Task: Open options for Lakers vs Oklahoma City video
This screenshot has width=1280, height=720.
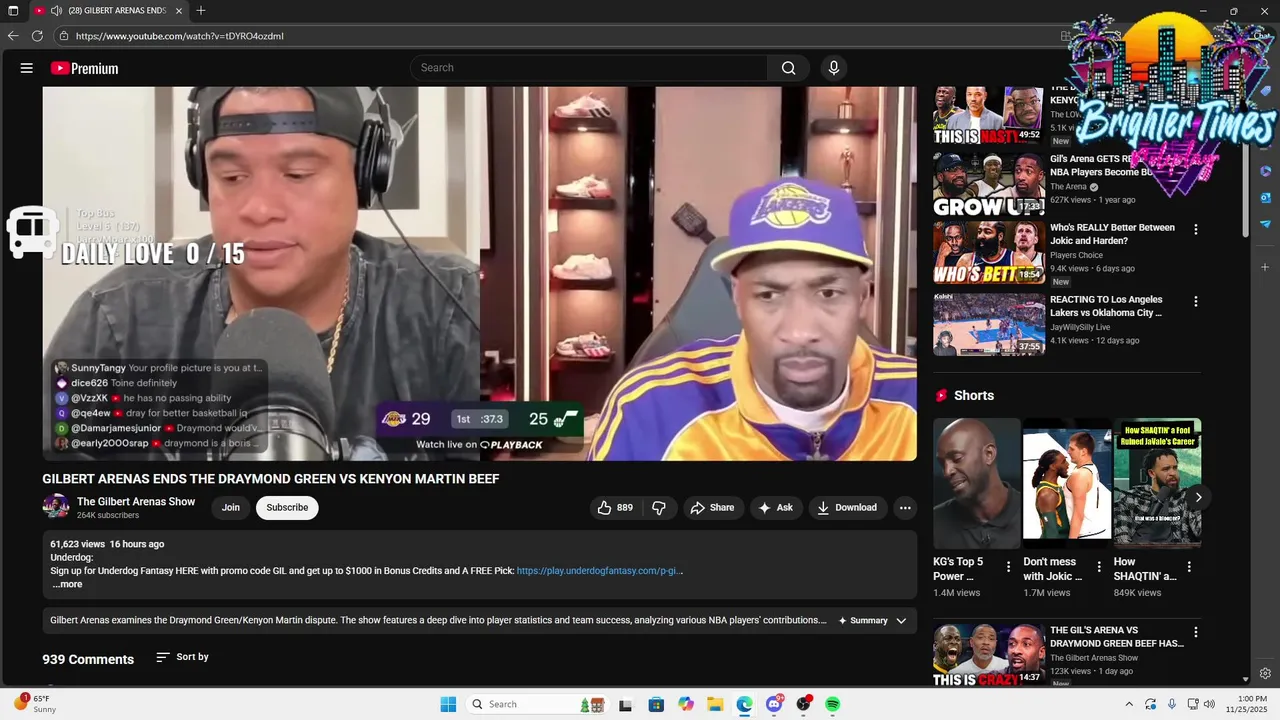Action: click(1195, 301)
